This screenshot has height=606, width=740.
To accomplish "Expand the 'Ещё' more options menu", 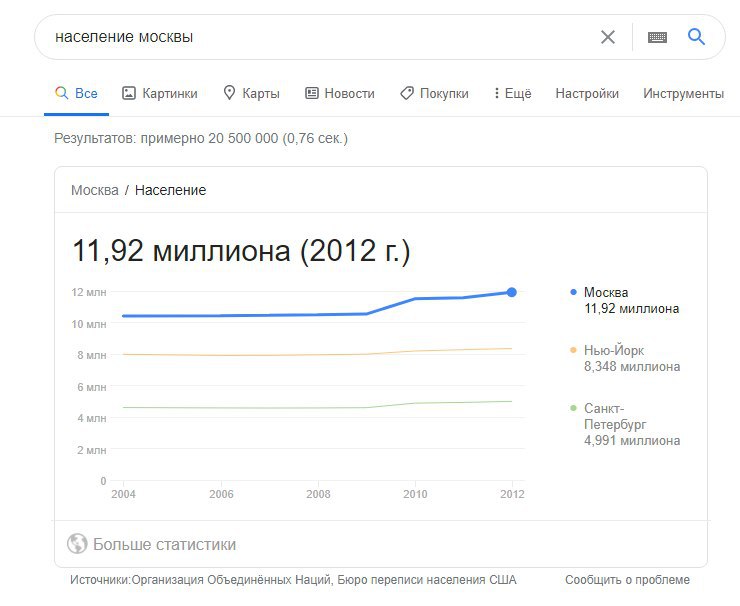I will pyautogui.click(x=513, y=93).
